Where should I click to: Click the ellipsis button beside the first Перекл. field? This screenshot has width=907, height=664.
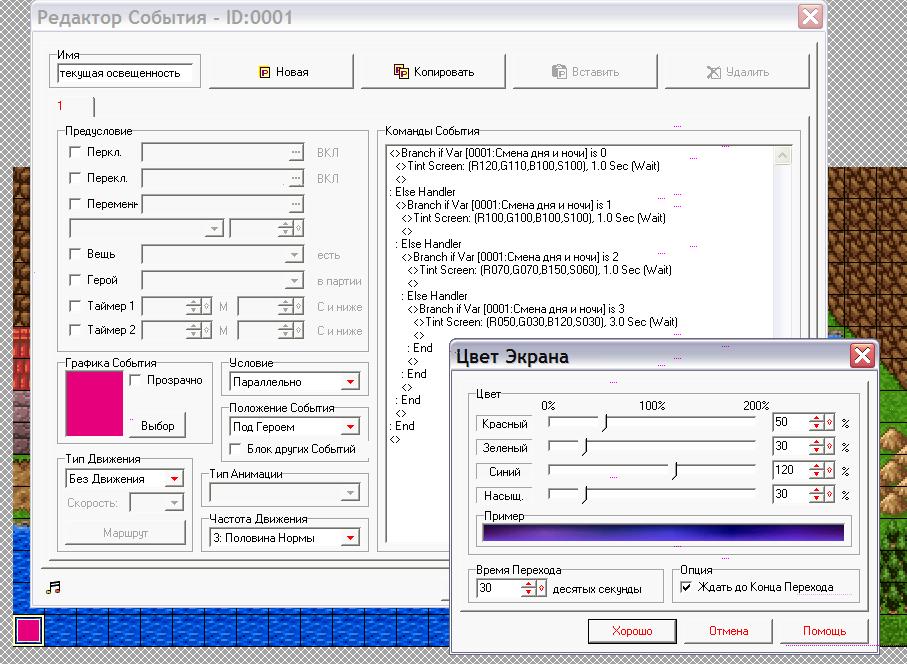(x=295, y=152)
